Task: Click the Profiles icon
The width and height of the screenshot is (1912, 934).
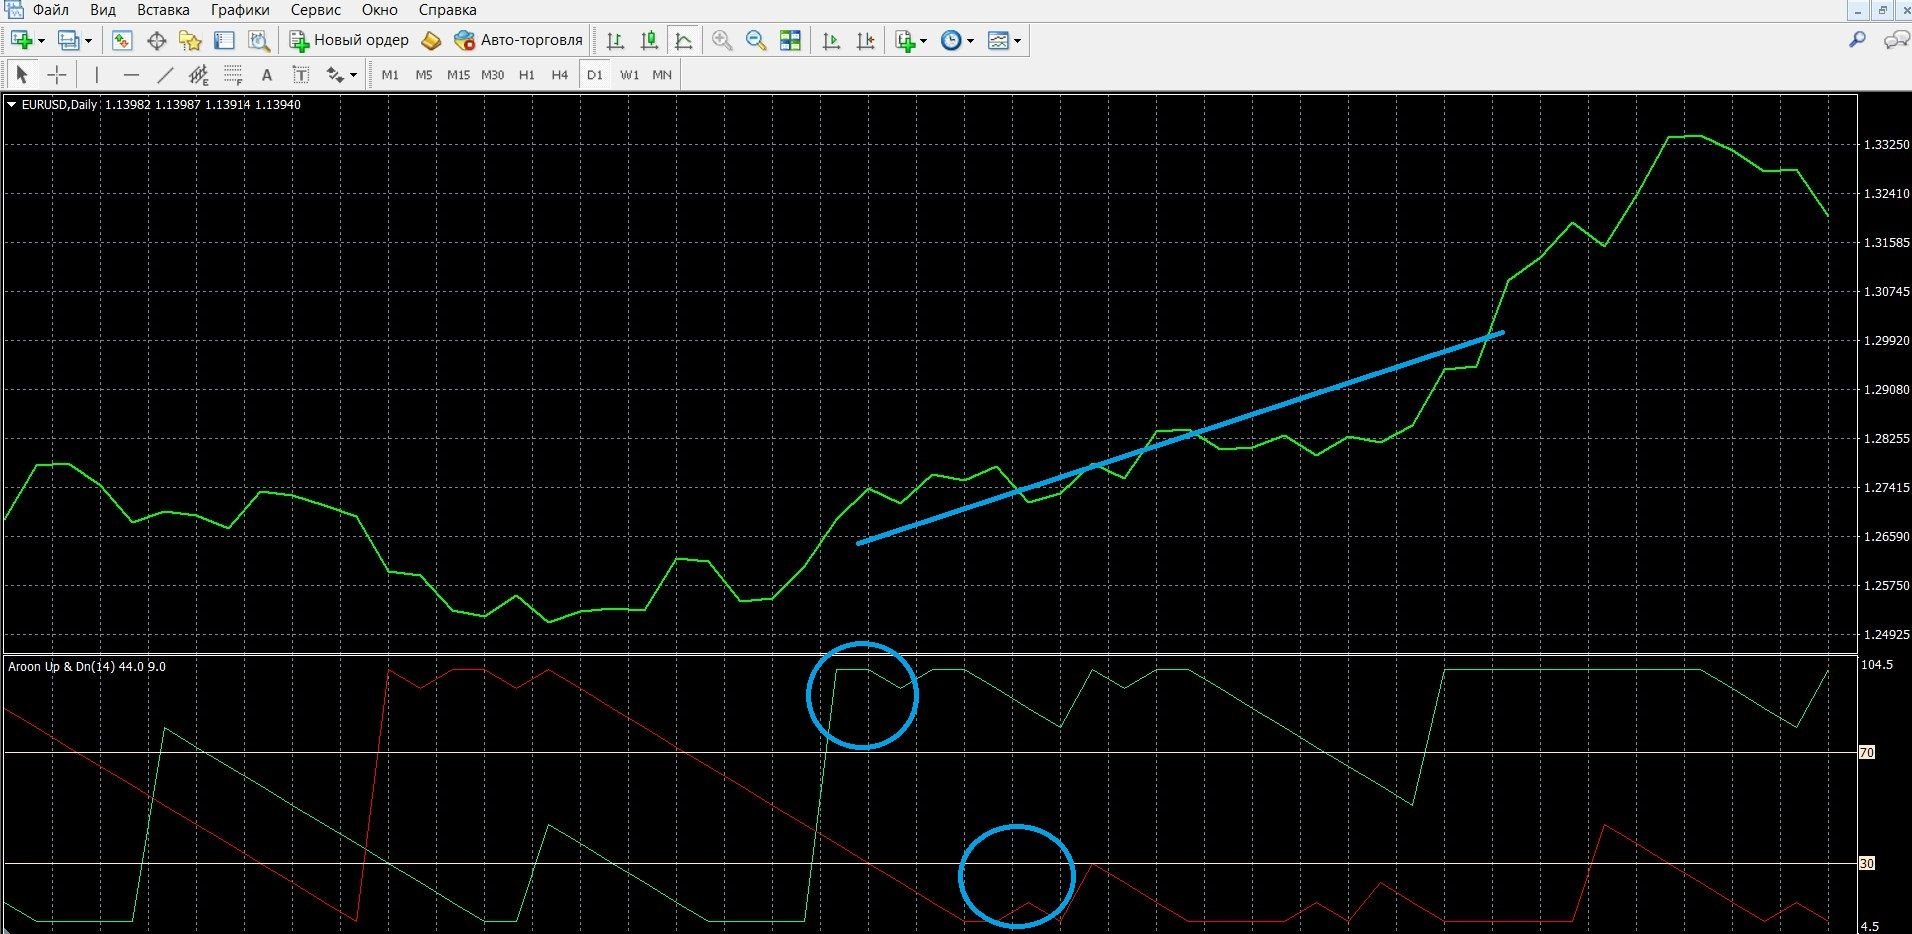Action: point(69,40)
